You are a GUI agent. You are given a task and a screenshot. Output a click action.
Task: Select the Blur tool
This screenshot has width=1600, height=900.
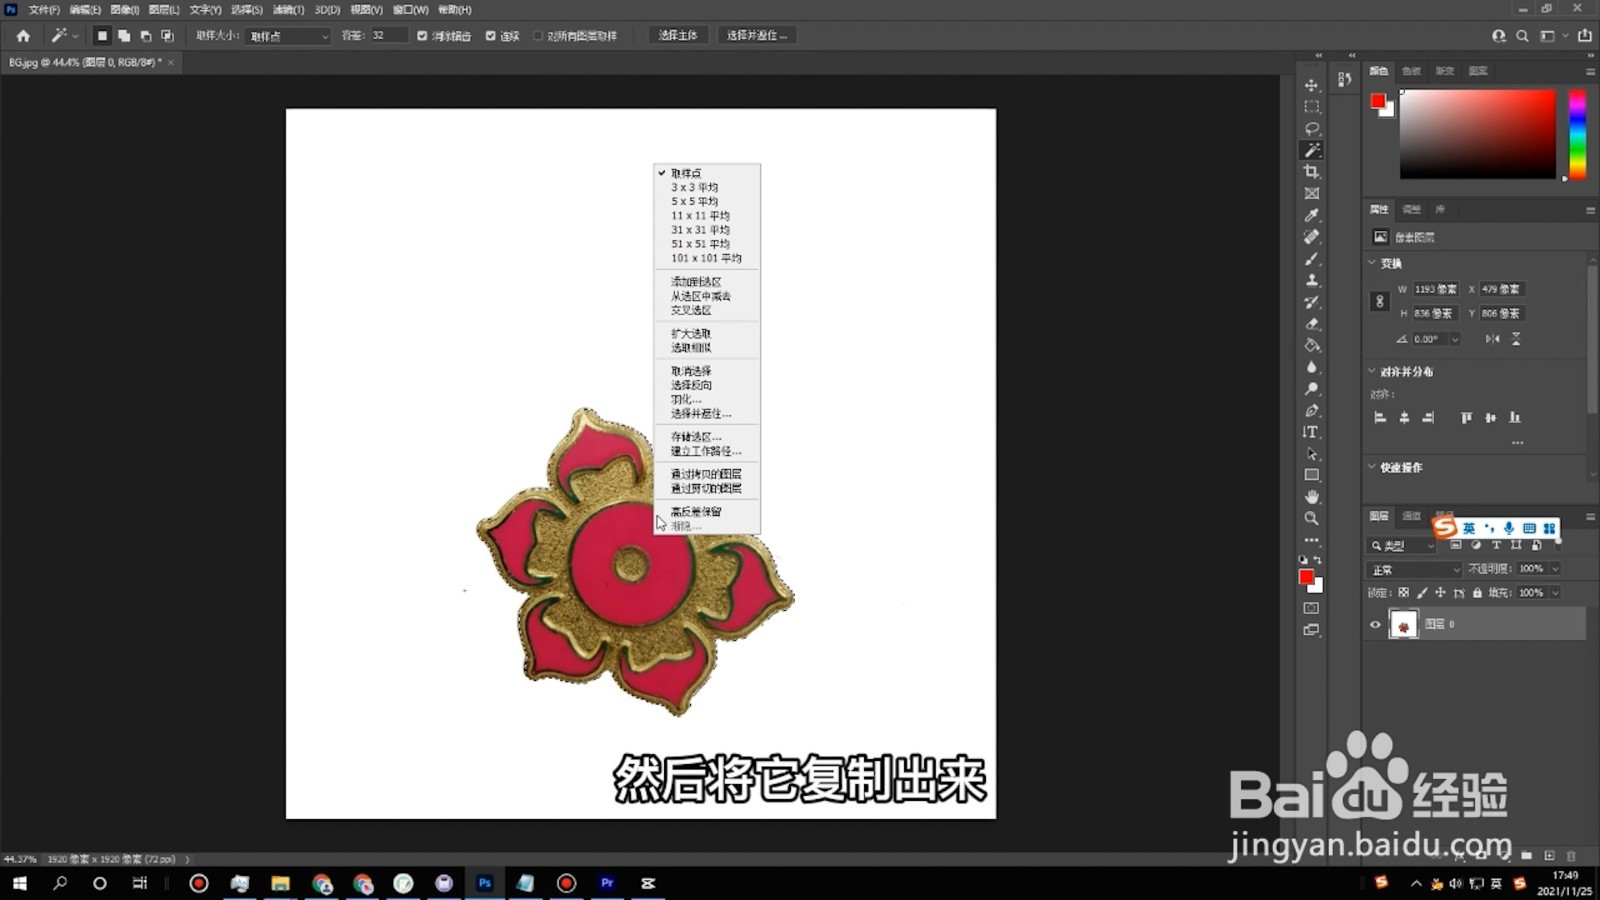click(1312, 367)
